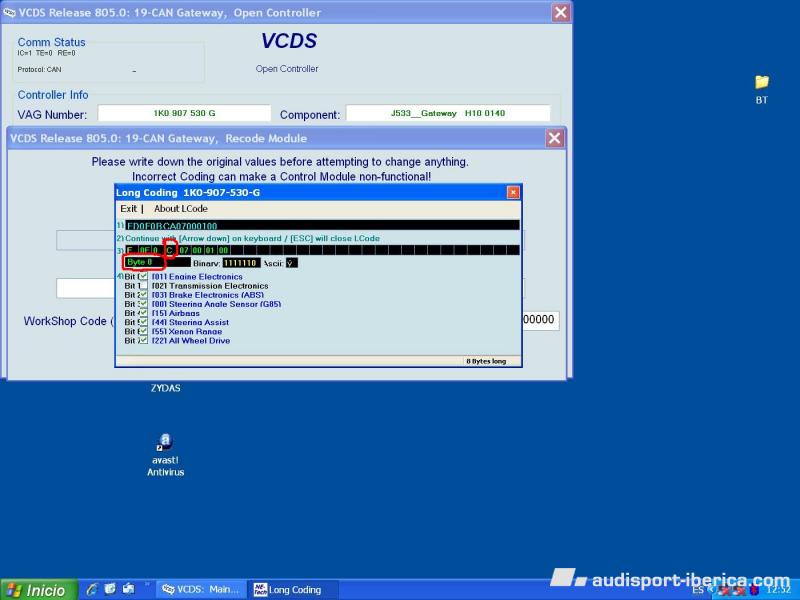Close the Long Coding window
This screenshot has width=800, height=600.
[513, 192]
